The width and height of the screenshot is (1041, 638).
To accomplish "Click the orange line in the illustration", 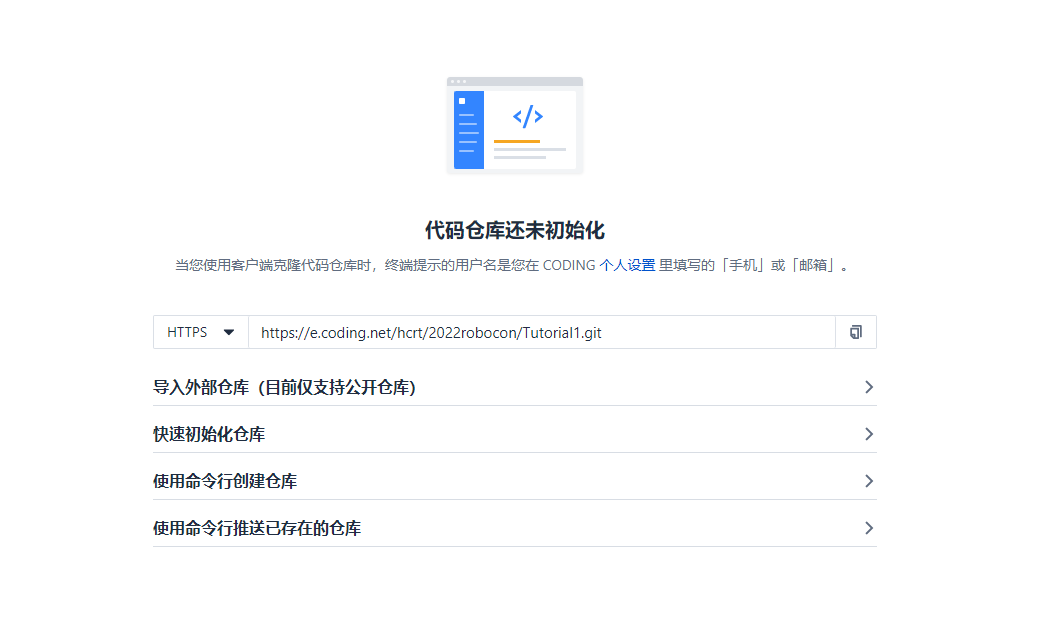I will [516, 142].
